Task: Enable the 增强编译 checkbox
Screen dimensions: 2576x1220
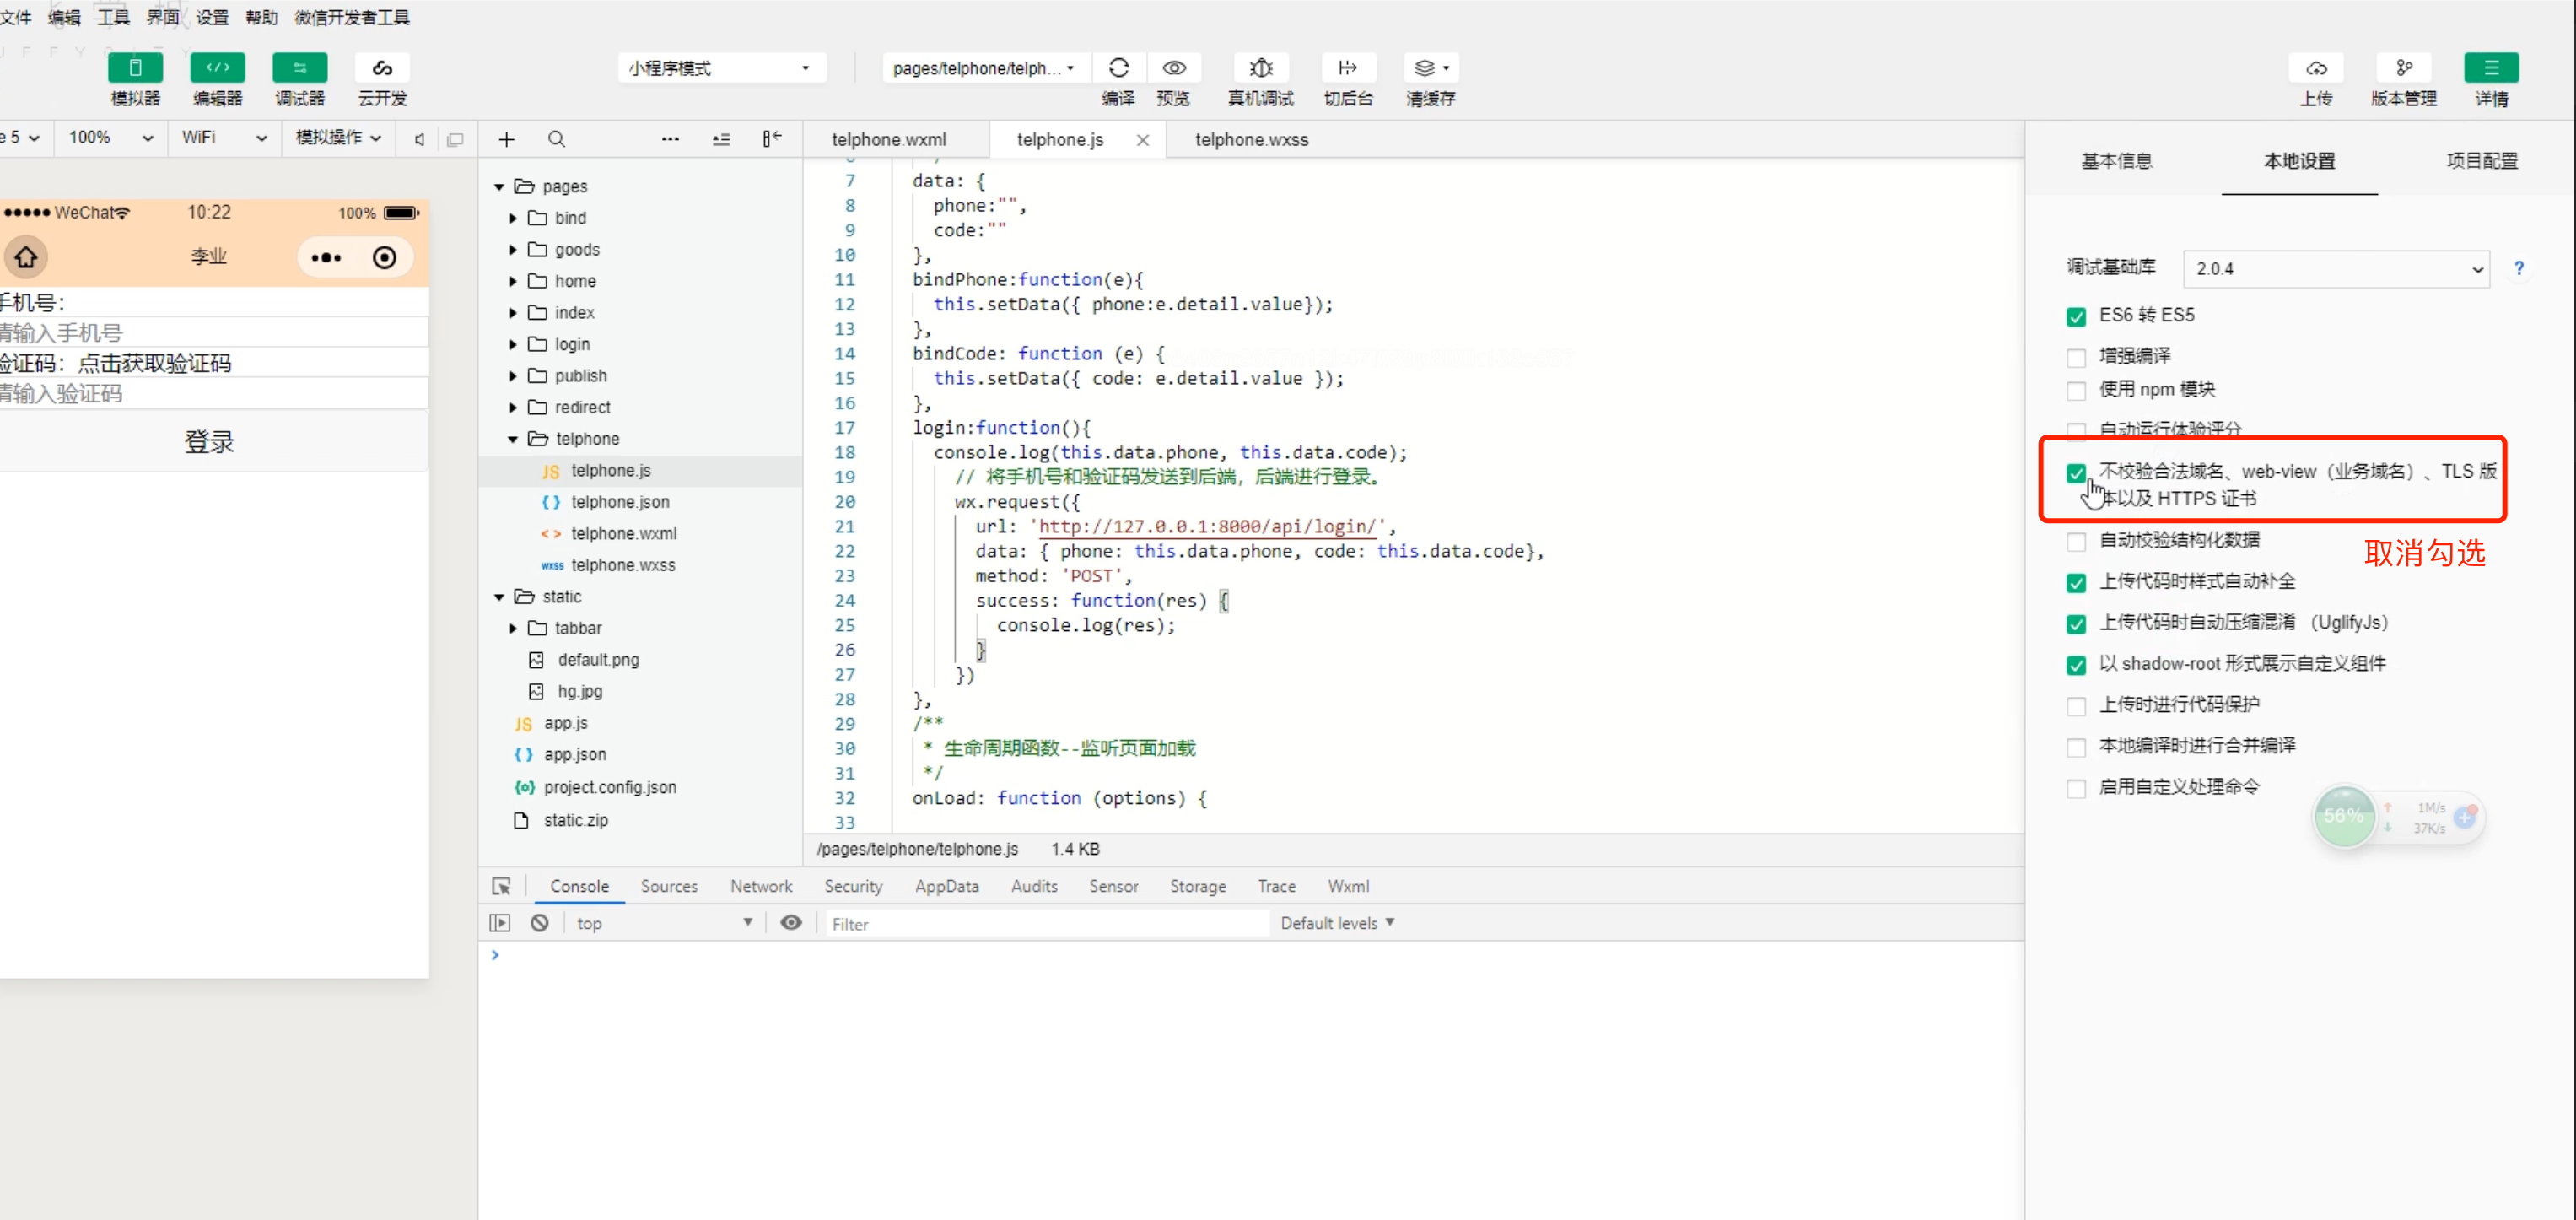Action: click(2076, 357)
